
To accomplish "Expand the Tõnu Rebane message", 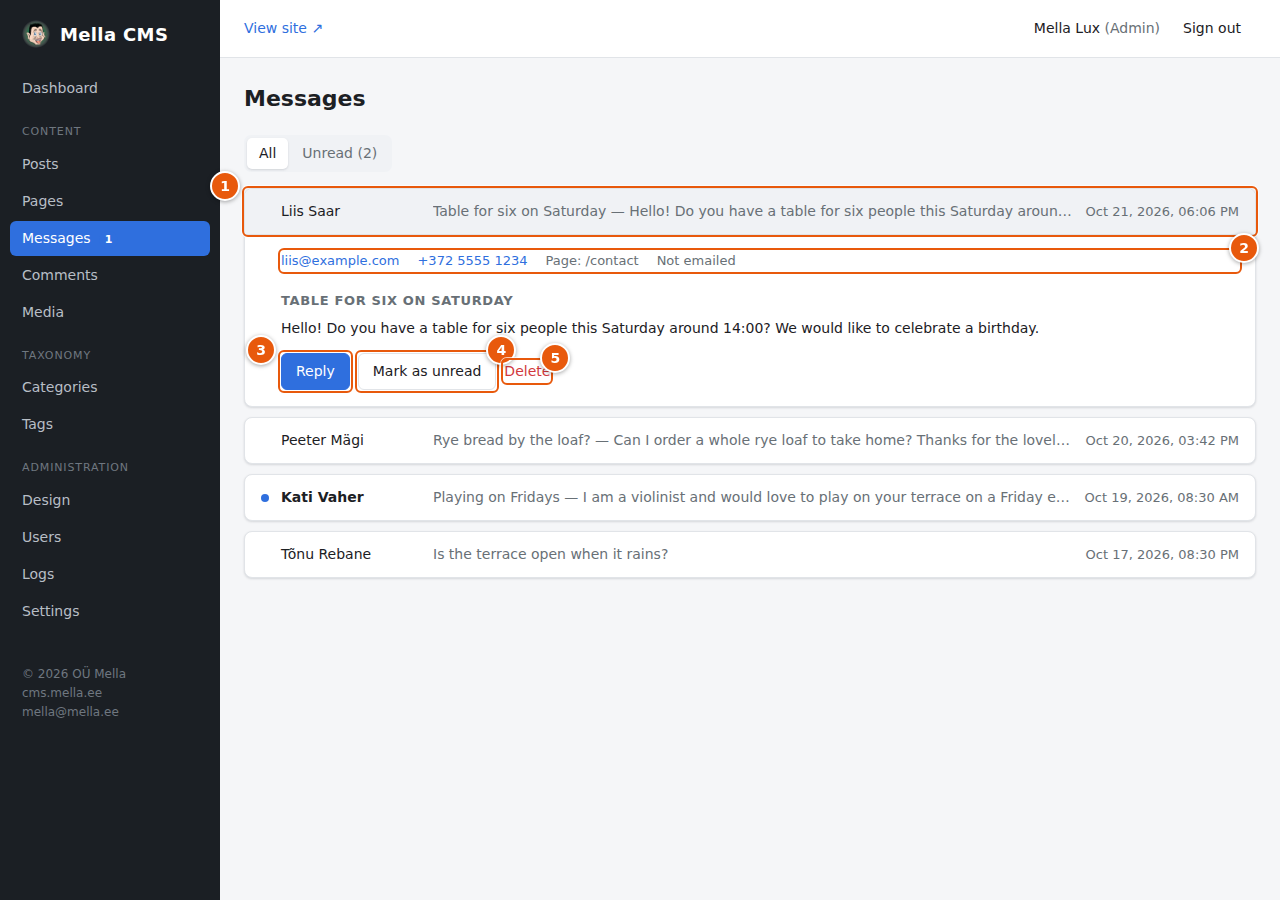I will coord(750,554).
